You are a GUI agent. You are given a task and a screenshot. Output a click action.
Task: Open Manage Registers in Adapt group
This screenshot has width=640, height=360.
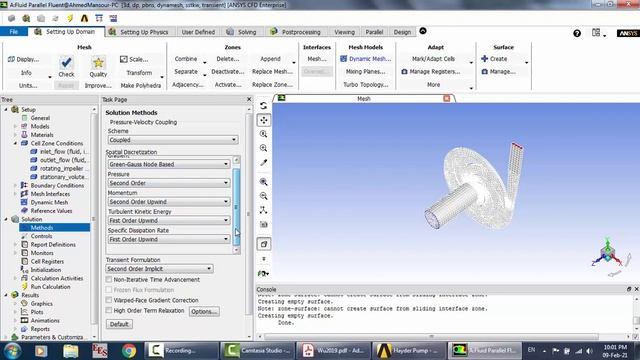(431, 71)
